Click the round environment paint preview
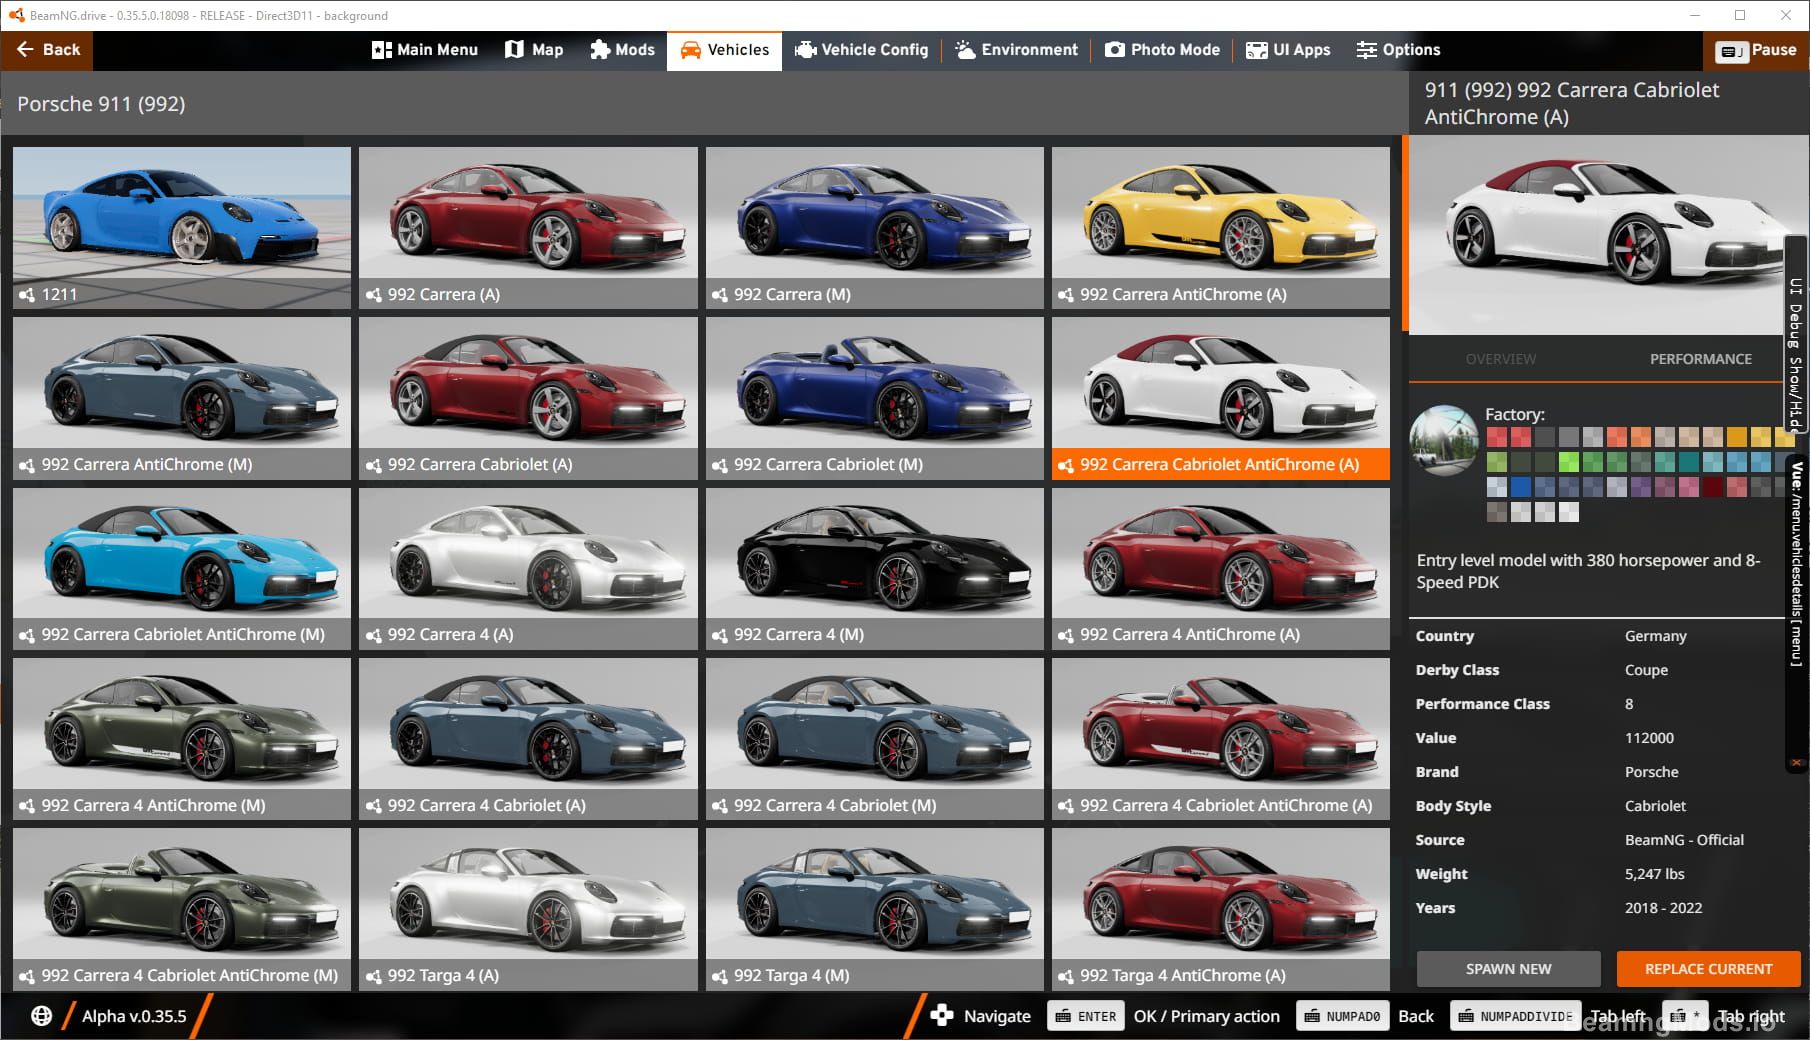Viewport: 1810px width, 1040px height. pyautogui.click(x=1444, y=440)
